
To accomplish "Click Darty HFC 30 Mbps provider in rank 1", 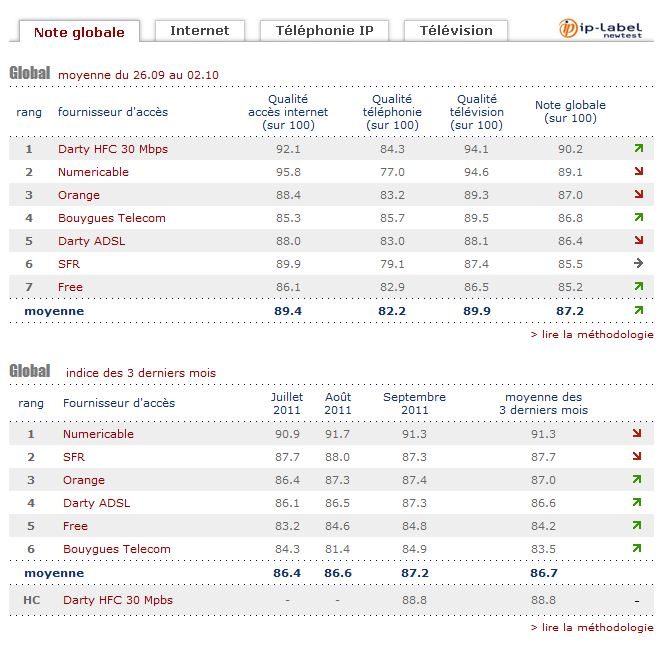I will pyautogui.click(x=113, y=149).
